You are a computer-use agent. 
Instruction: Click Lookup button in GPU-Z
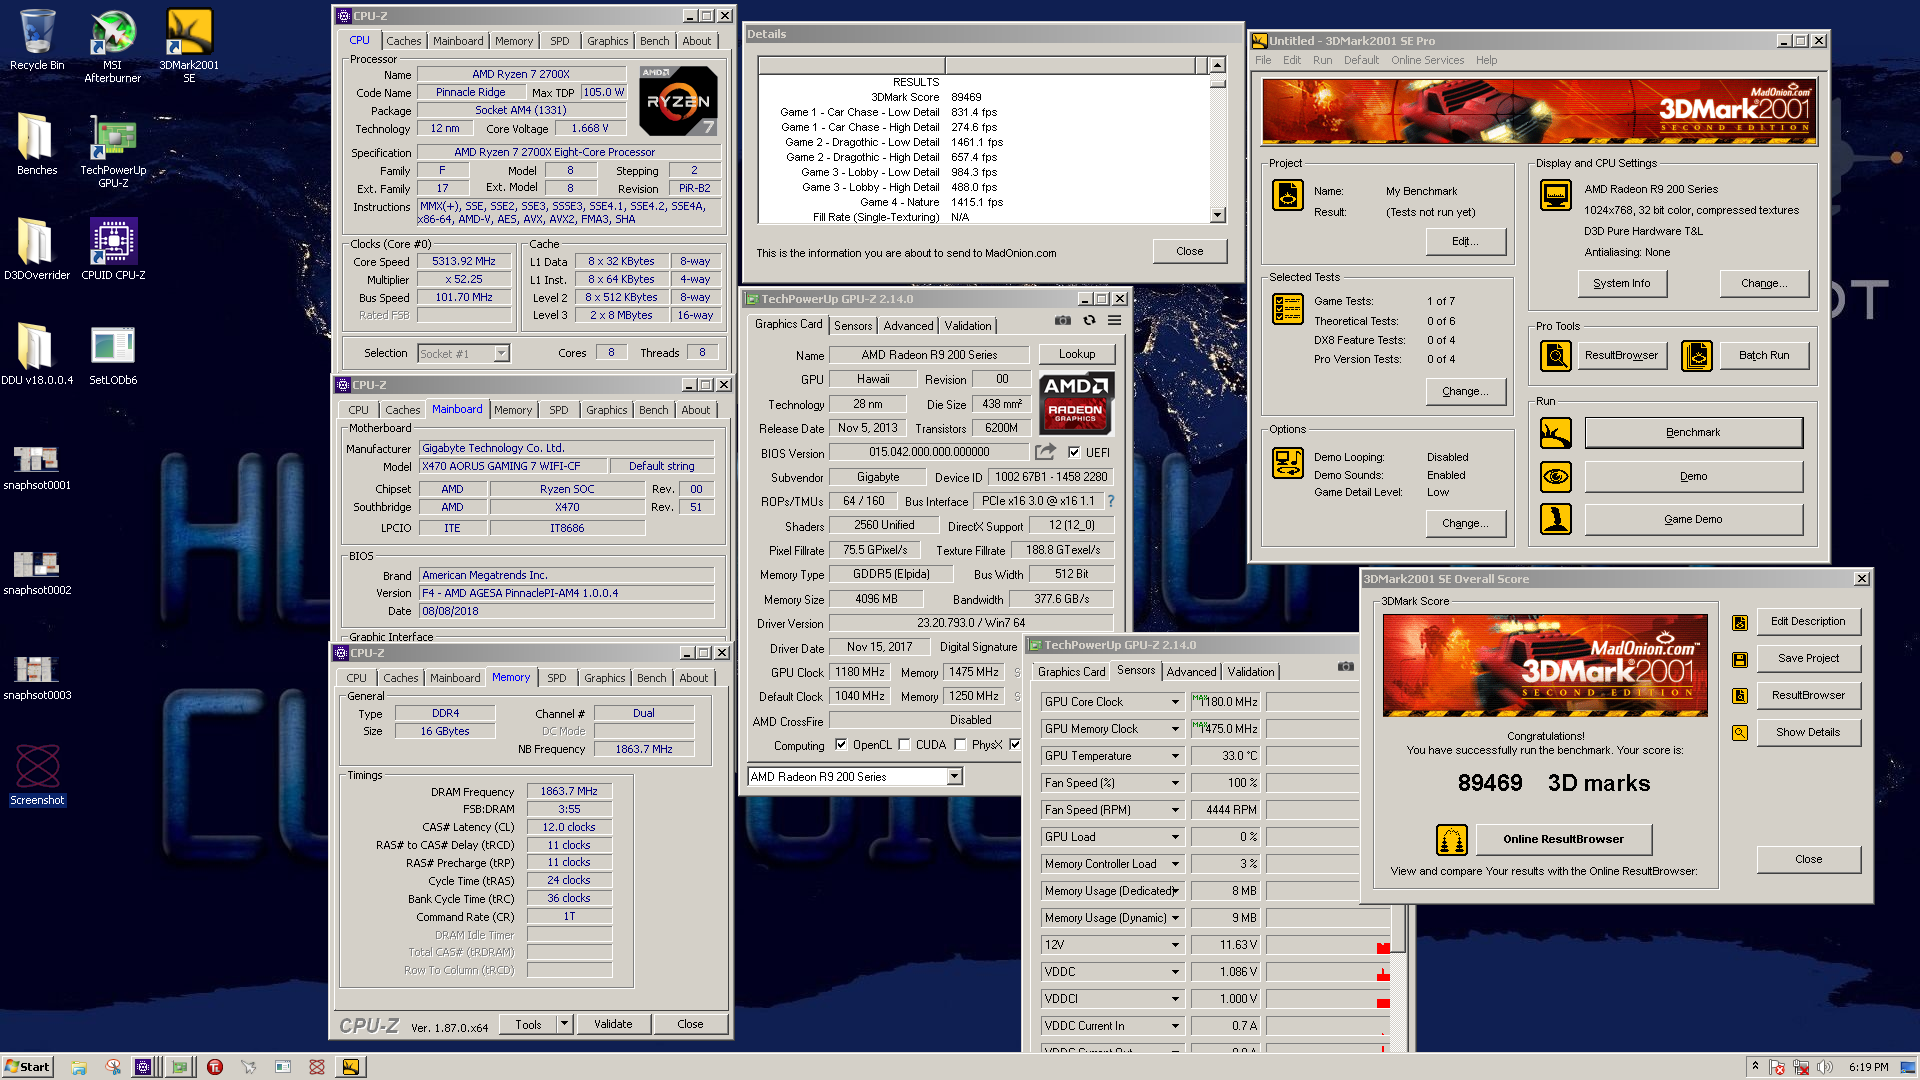pyautogui.click(x=1076, y=354)
